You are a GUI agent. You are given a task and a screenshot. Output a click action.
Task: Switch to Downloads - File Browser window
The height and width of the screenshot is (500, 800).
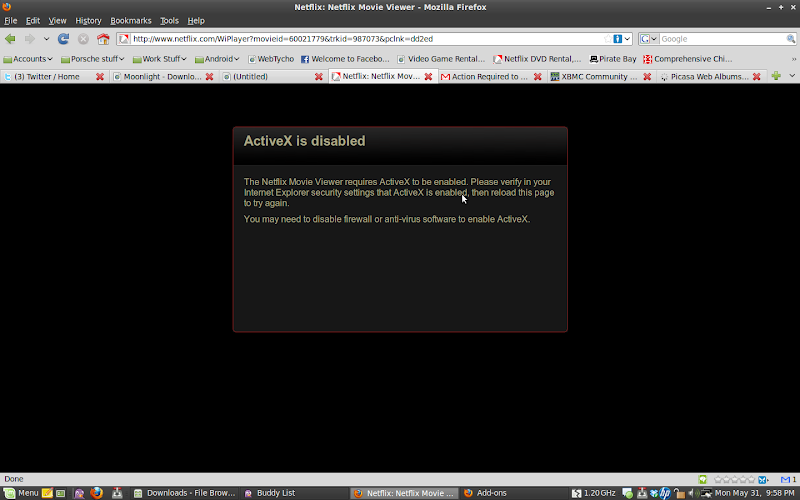click(x=184, y=493)
